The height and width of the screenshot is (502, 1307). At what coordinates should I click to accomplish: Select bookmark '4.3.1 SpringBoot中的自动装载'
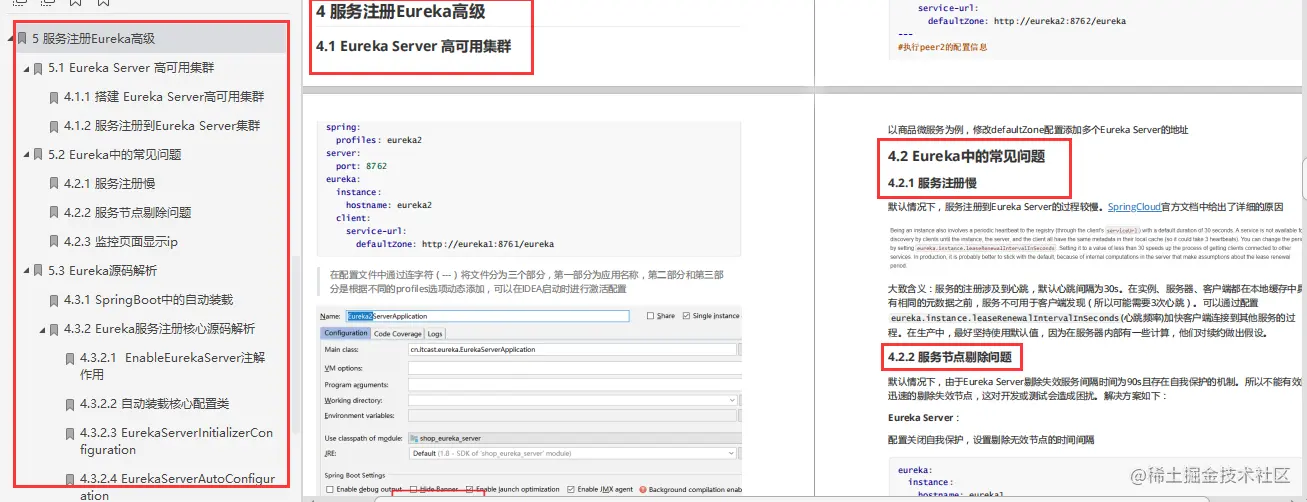[149, 300]
